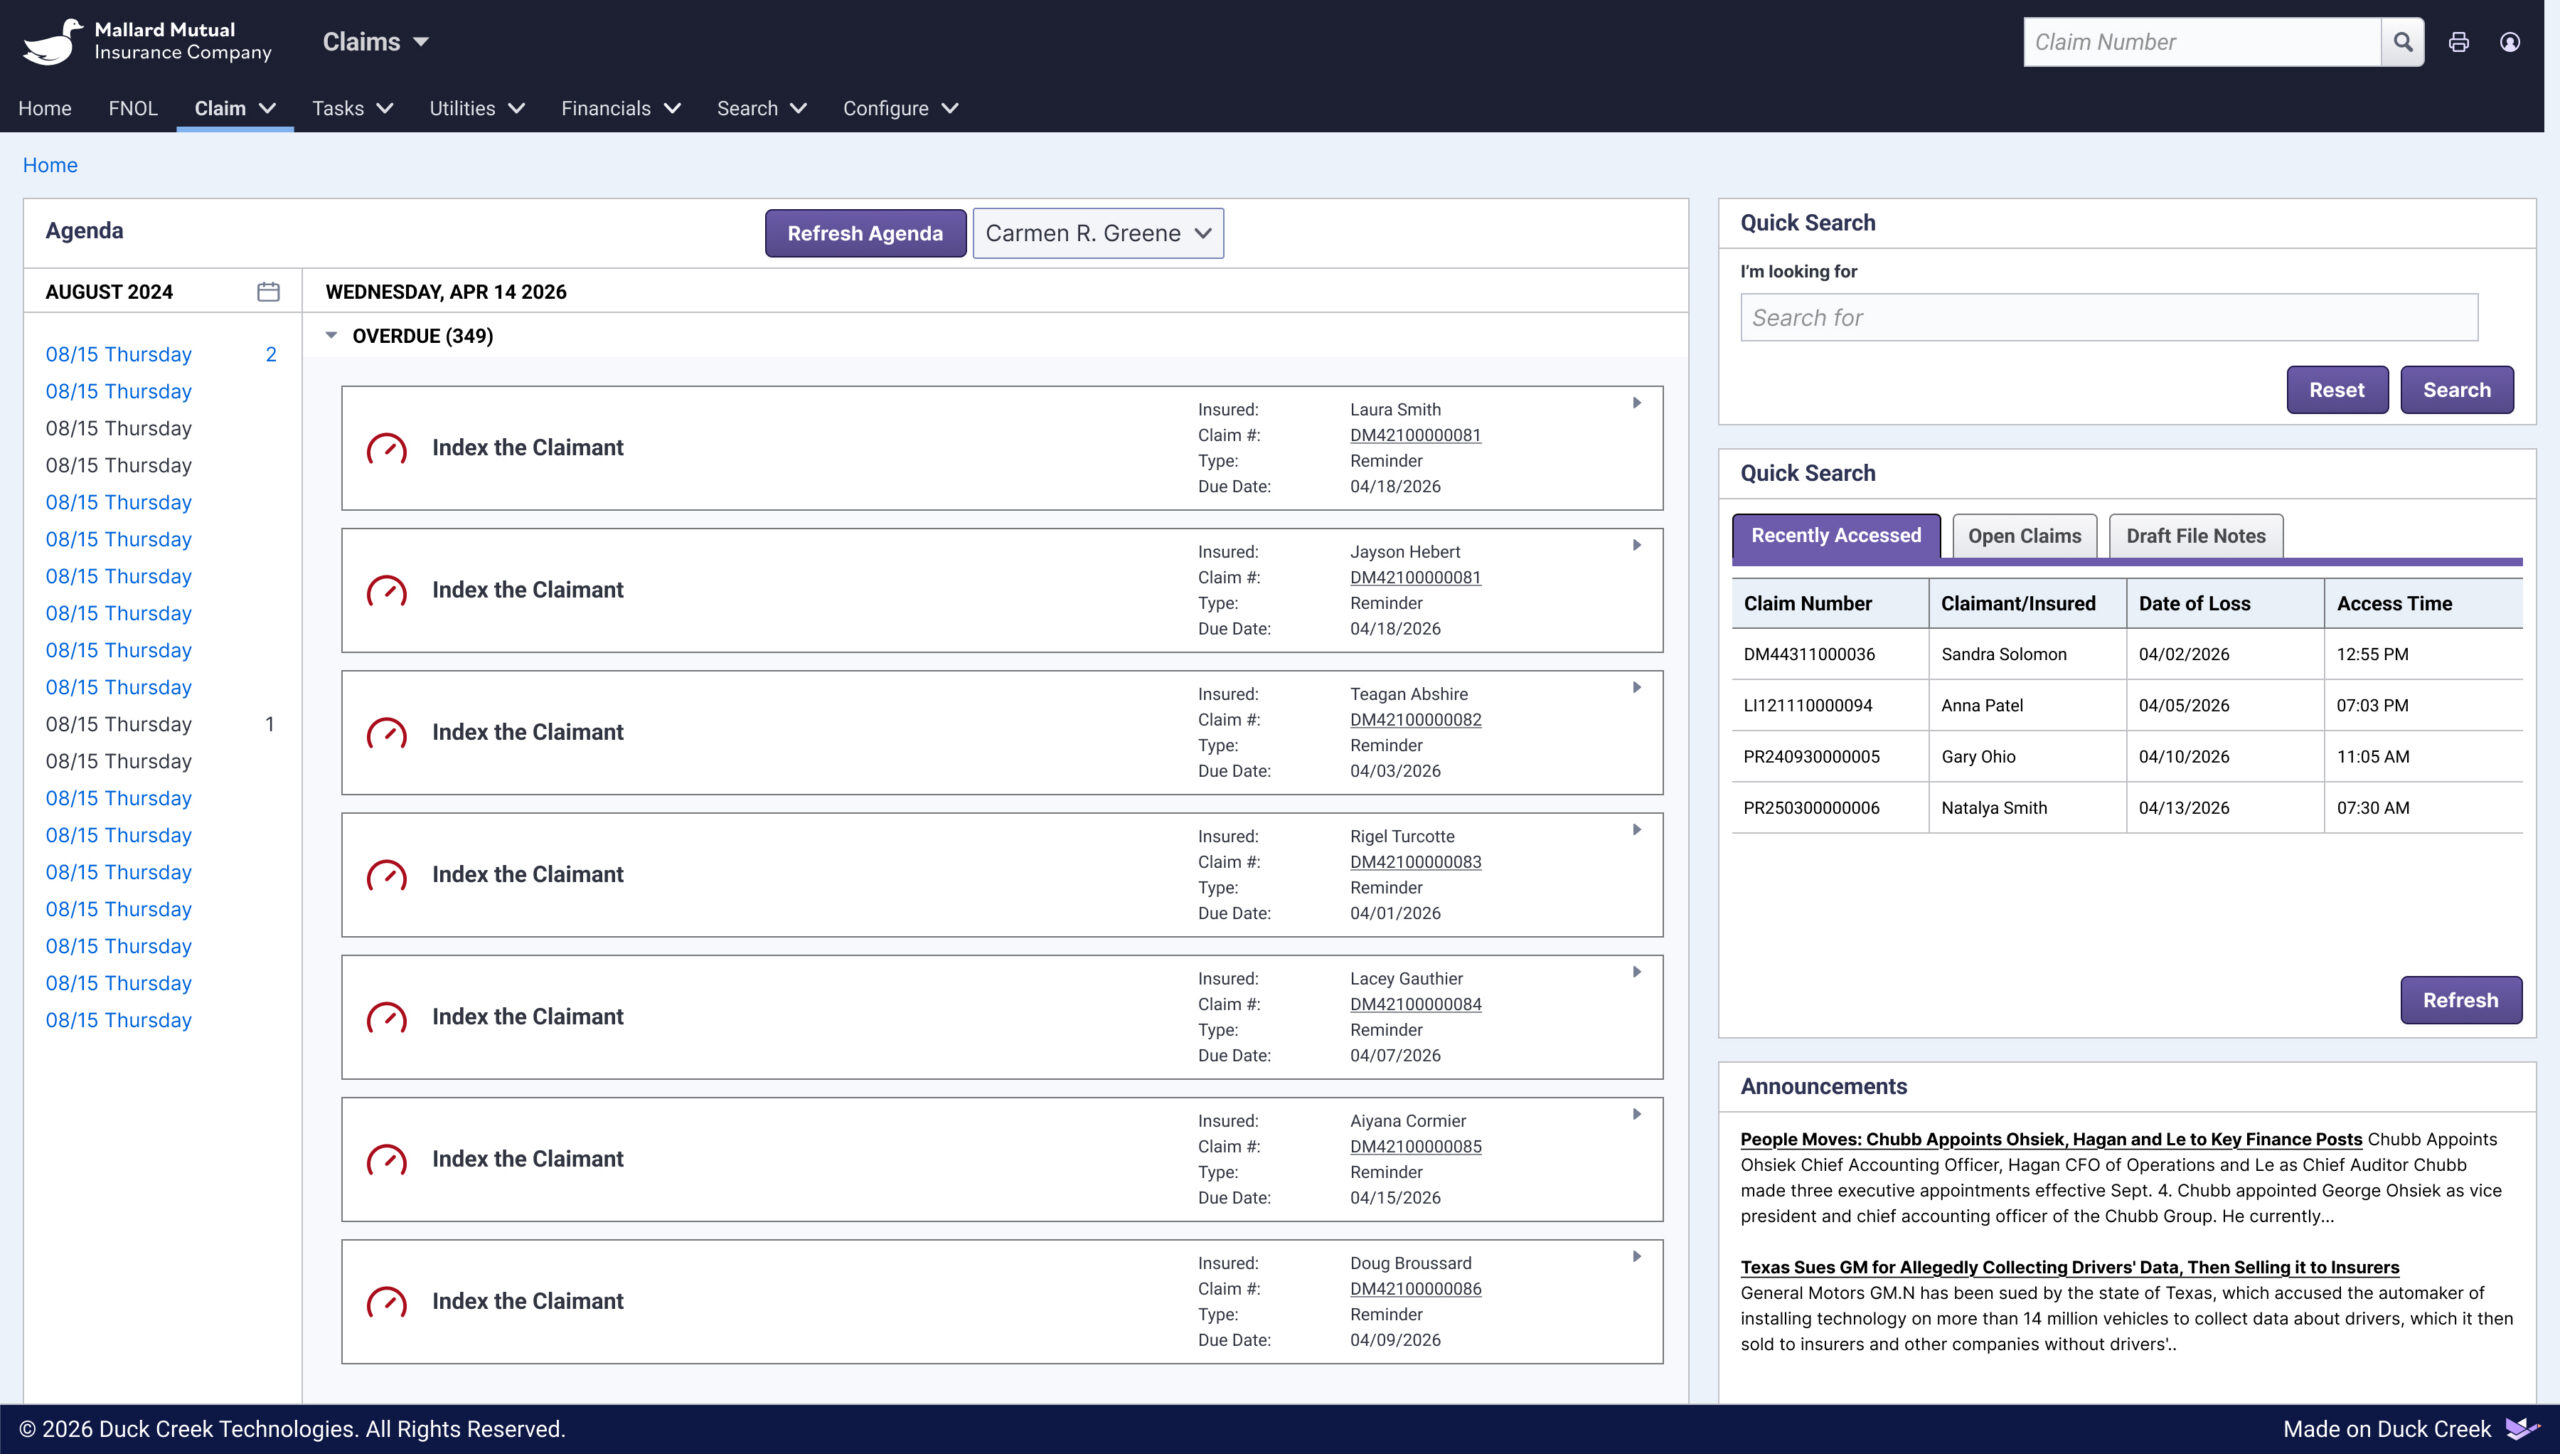
Task: Switch to the Open Claims tab
Action: pyautogui.click(x=2024, y=536)
